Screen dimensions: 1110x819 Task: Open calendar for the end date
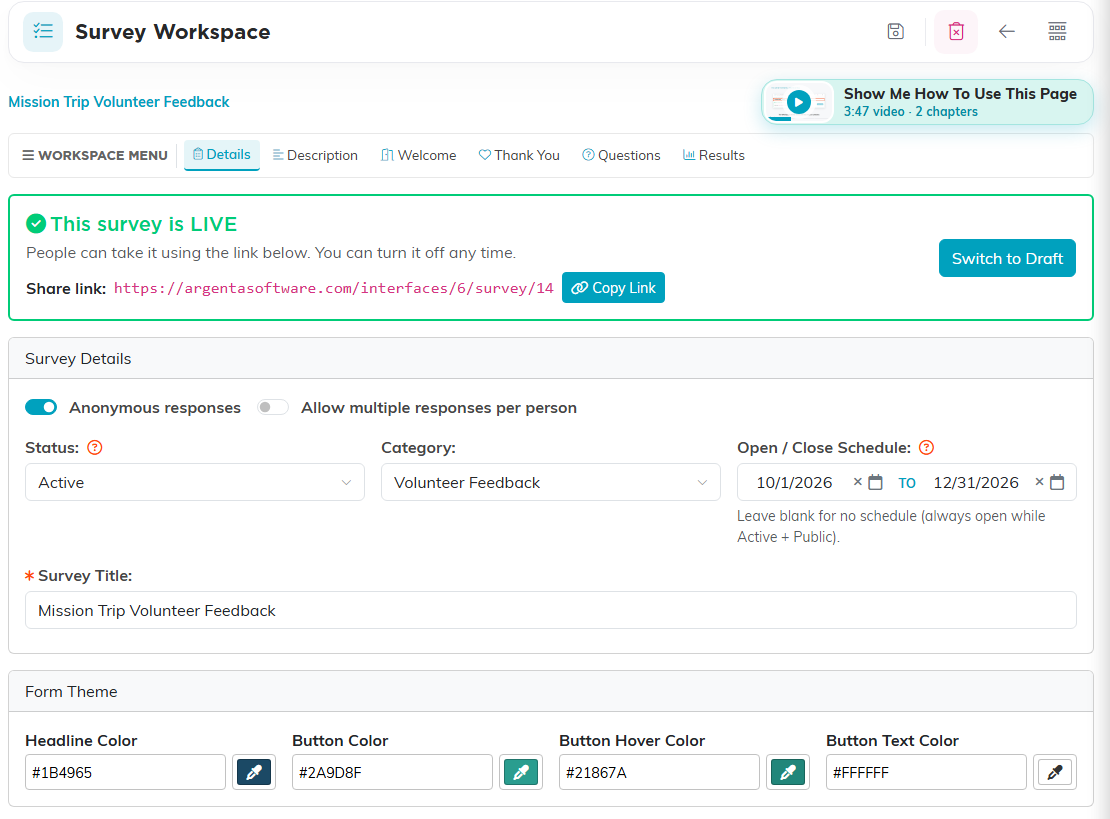coord(1057,482)
